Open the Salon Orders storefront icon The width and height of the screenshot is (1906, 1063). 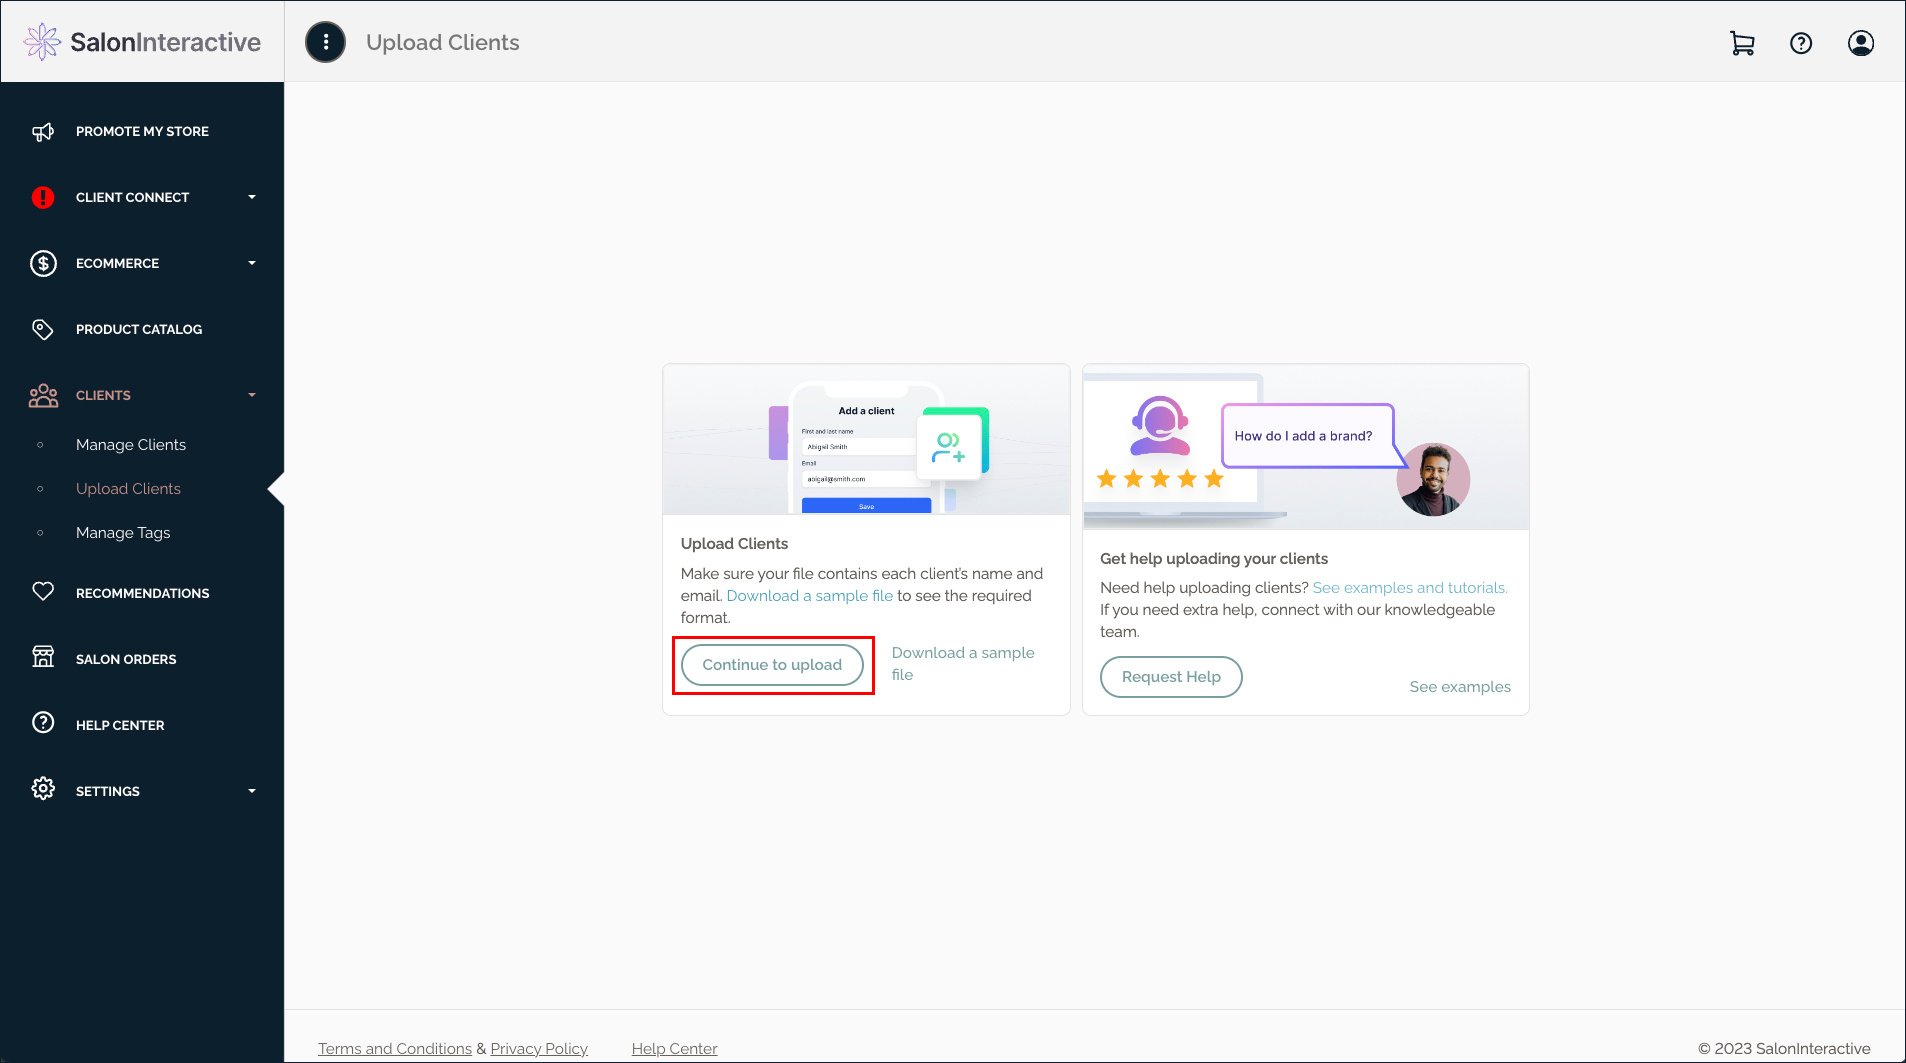point(43,658)
